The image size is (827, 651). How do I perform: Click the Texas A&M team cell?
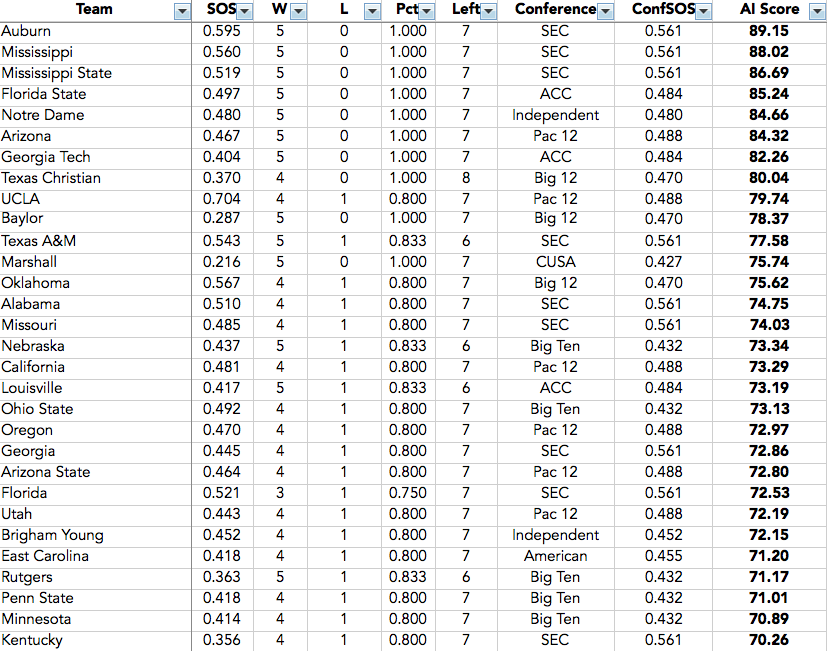click(95, 241)
